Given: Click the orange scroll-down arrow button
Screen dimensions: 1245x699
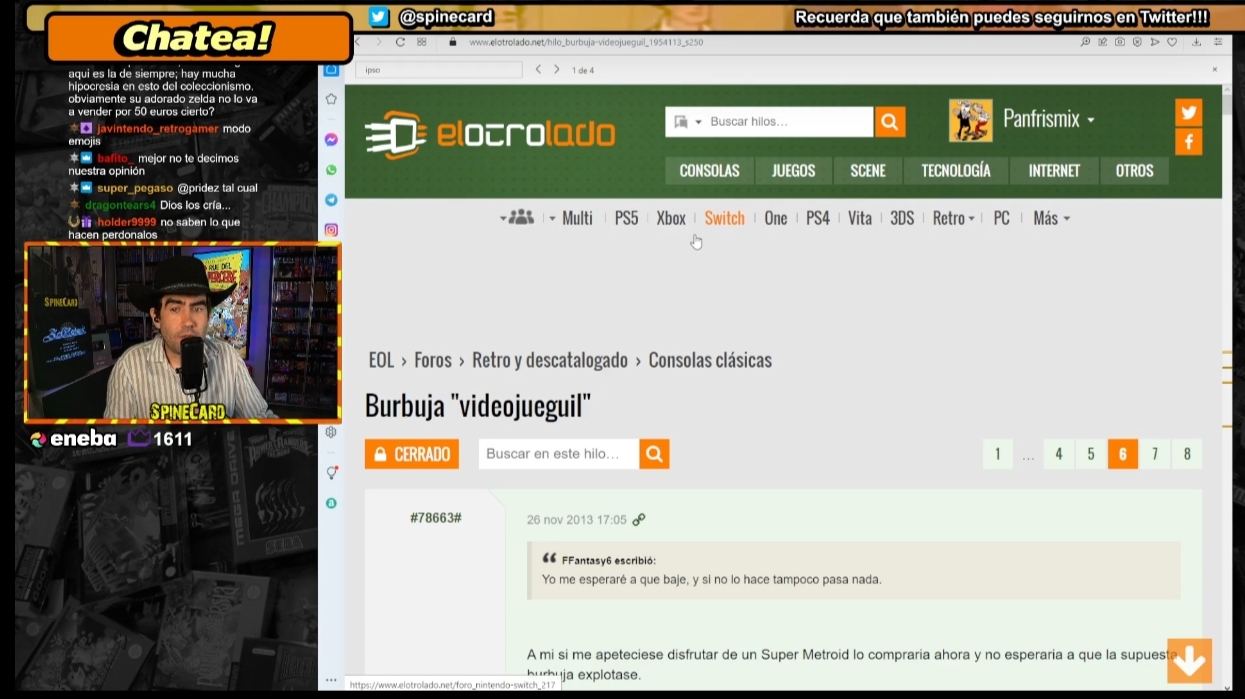Looking at the screenshot, I should tap(1189, 660).
